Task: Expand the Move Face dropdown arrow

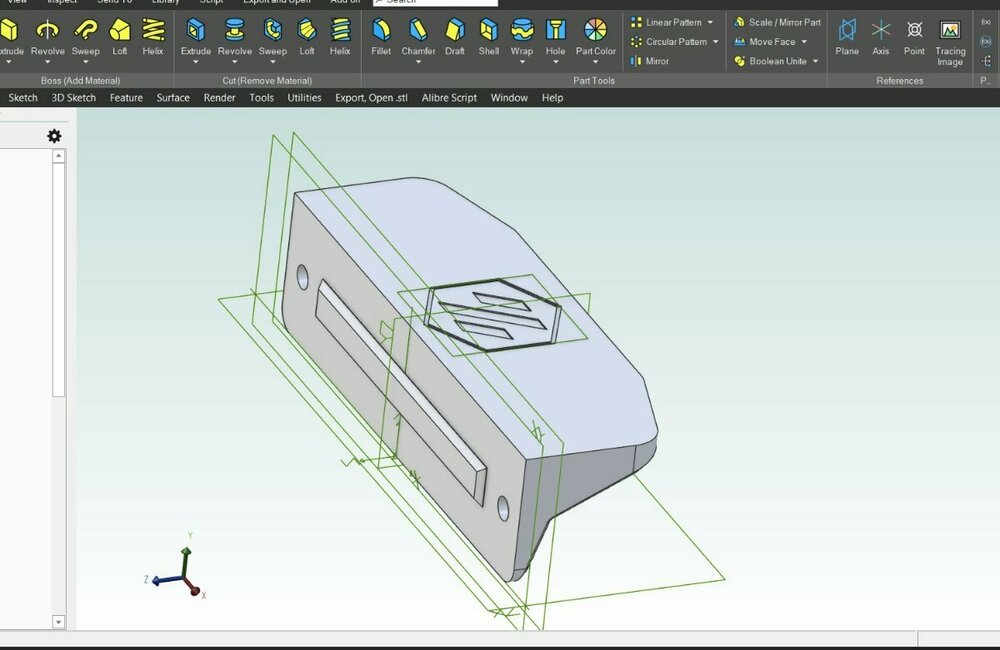Action: pos(804,42)
